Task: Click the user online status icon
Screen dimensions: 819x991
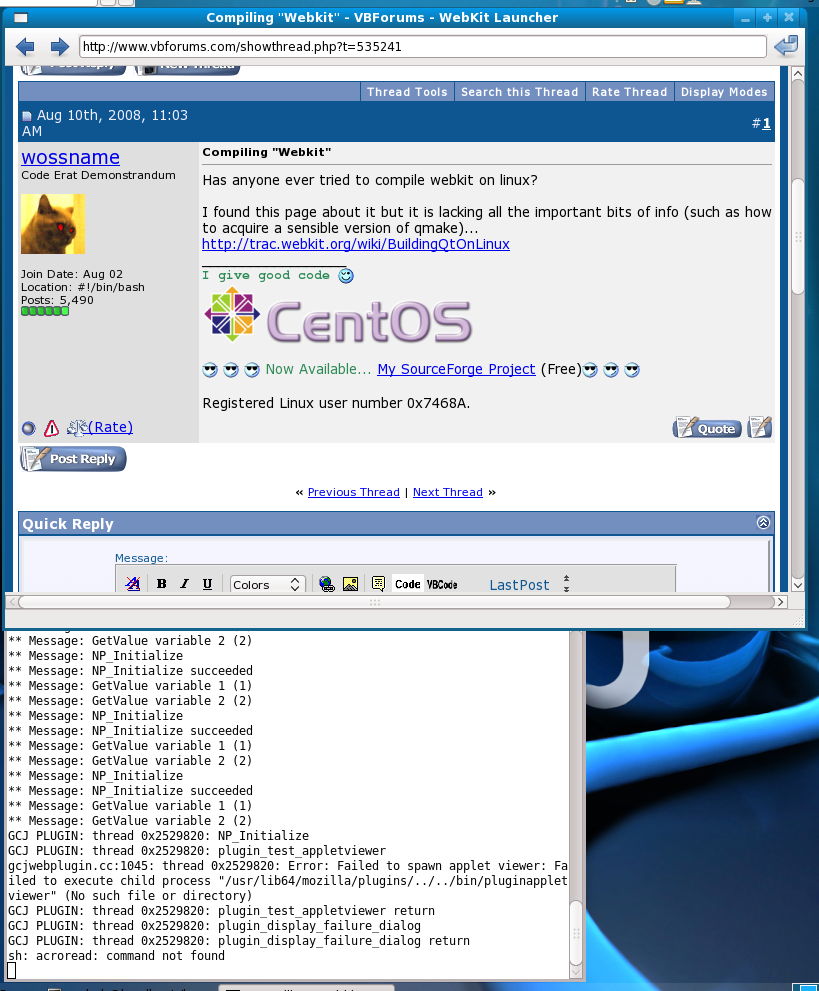Action: 28,429
